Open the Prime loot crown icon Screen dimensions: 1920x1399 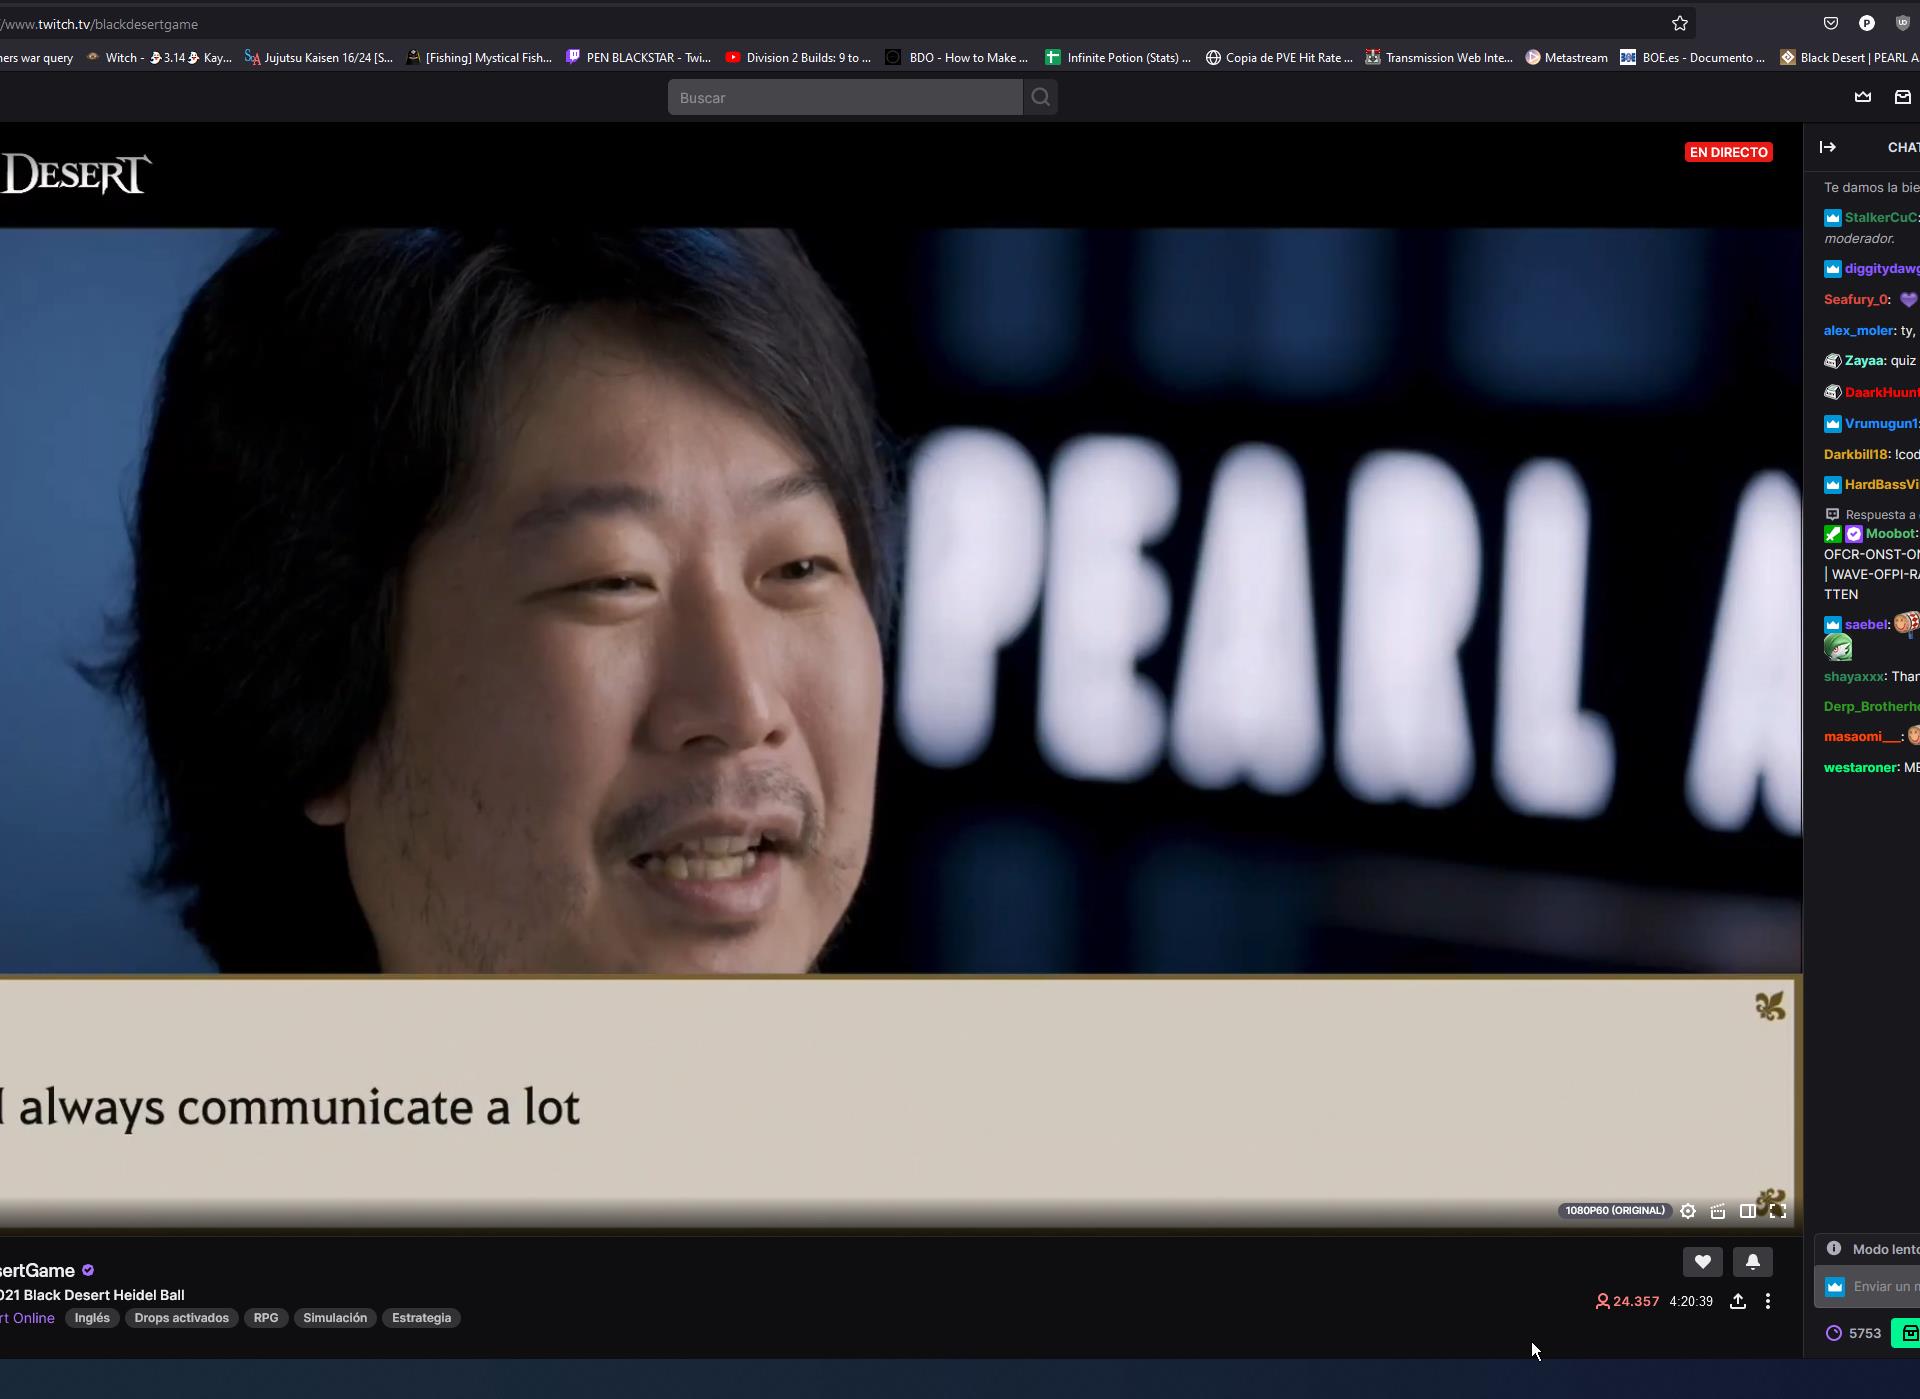(x=1863, y=97)
